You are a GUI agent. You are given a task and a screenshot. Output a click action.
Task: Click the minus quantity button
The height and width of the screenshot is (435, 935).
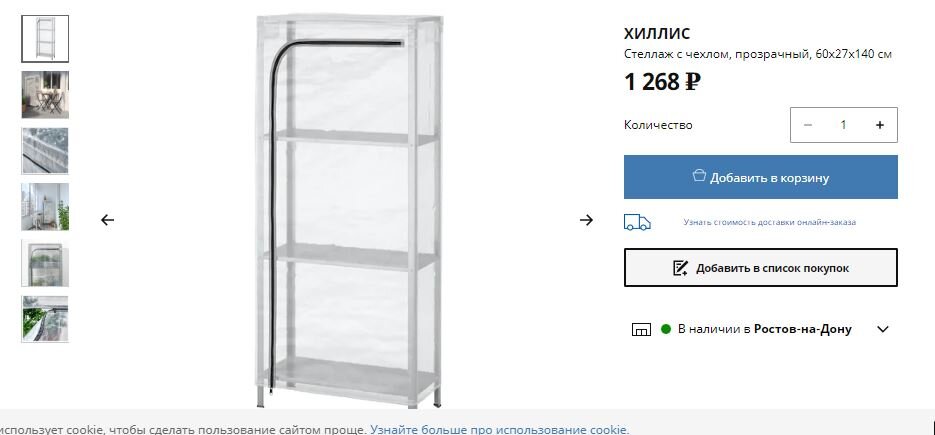pos(808,125)
